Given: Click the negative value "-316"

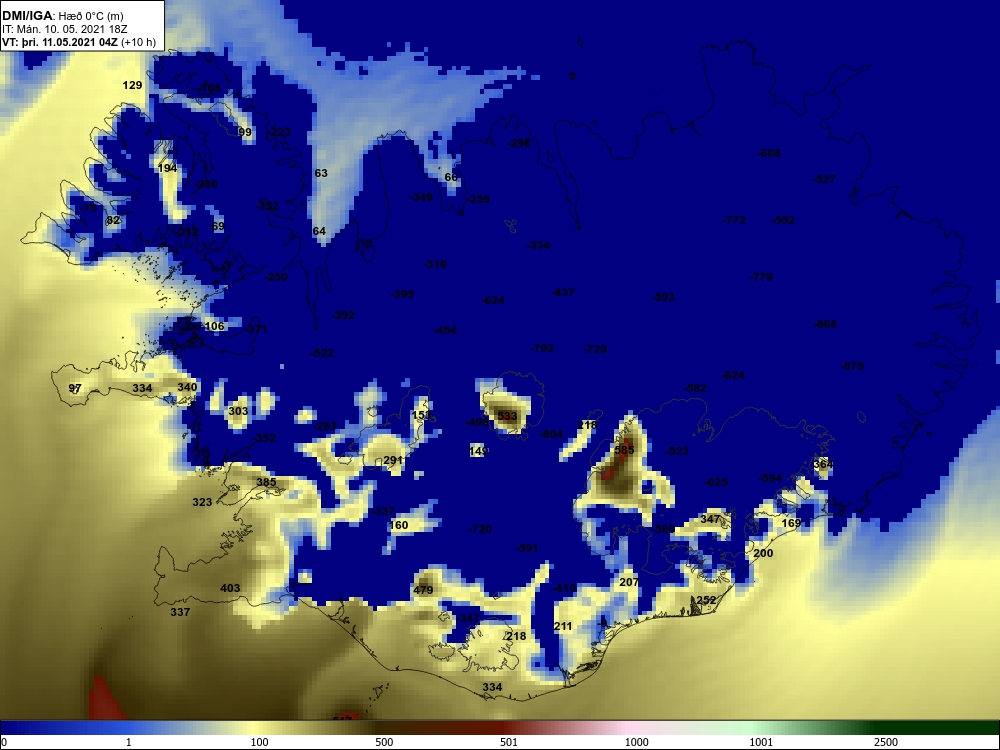Looking at the screenshot, I should click(x=436, y=264).
